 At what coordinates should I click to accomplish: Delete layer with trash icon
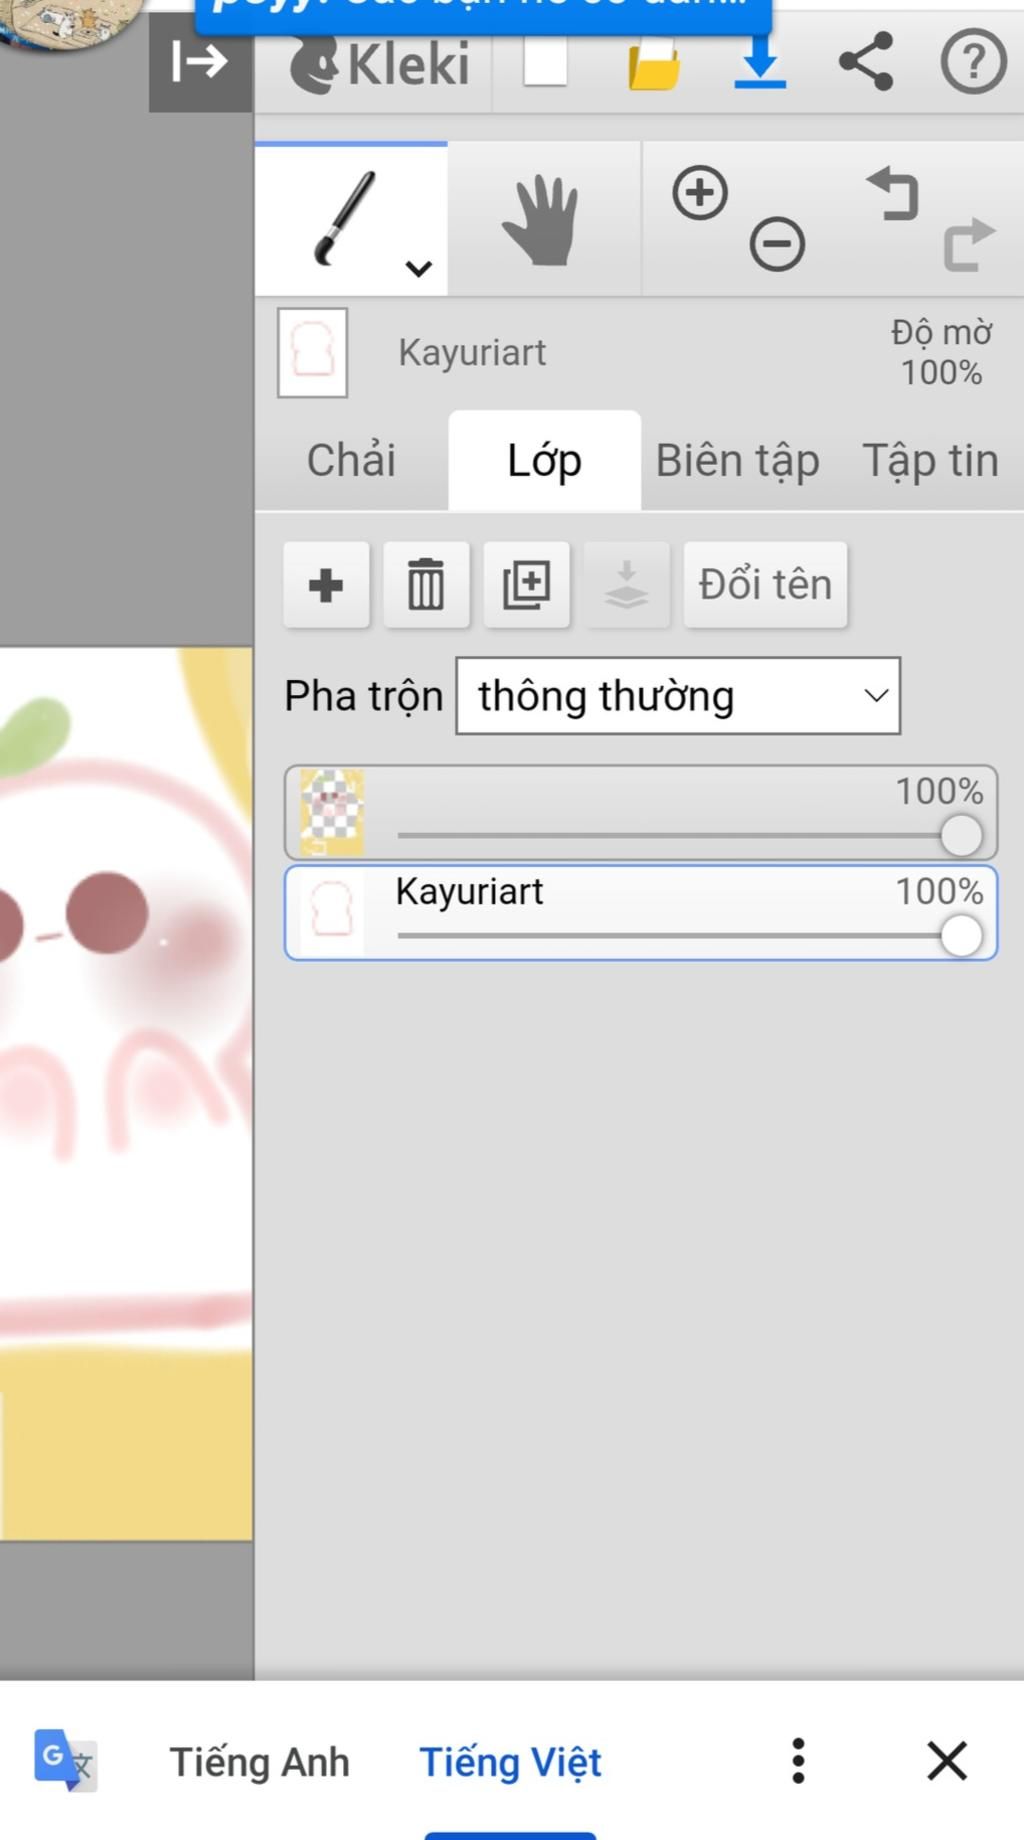click(426, 585)
